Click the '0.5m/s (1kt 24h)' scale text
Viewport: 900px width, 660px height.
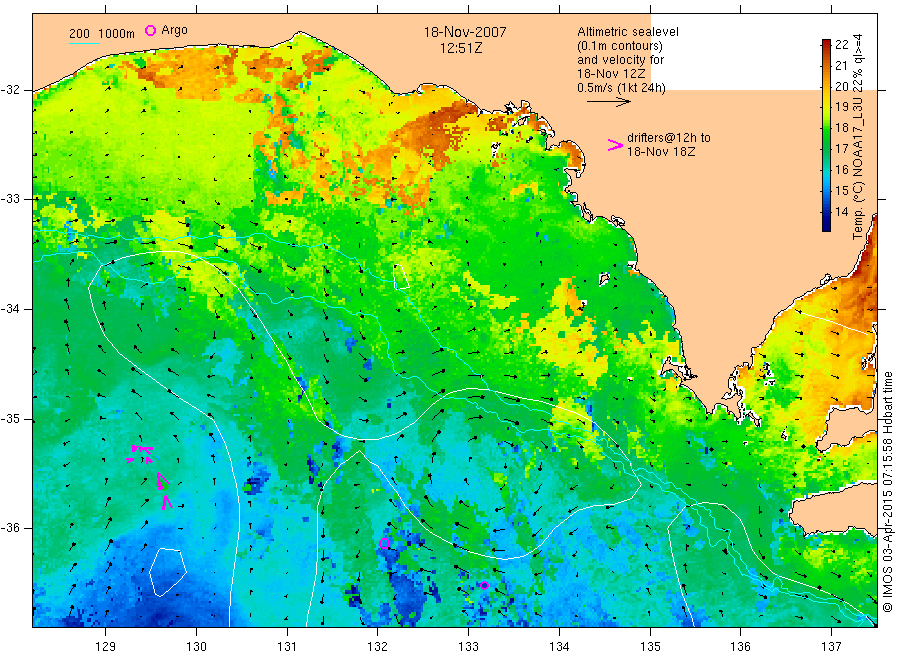(622, 88)
